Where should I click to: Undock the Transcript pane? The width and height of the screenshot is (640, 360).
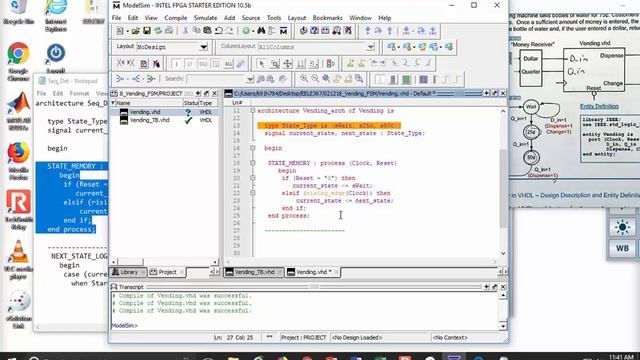tap(495, 287)
